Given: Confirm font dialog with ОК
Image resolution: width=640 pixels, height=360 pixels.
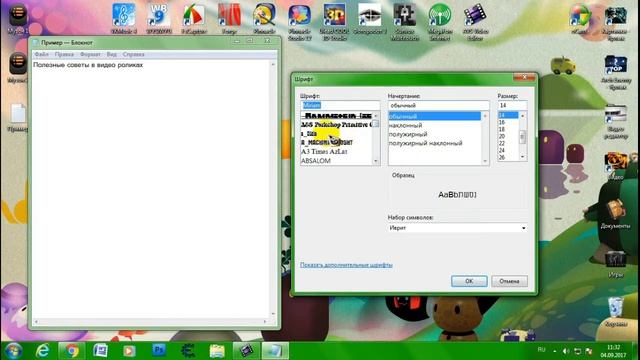Looking at the screenshot, I should [x=469, y=281].
